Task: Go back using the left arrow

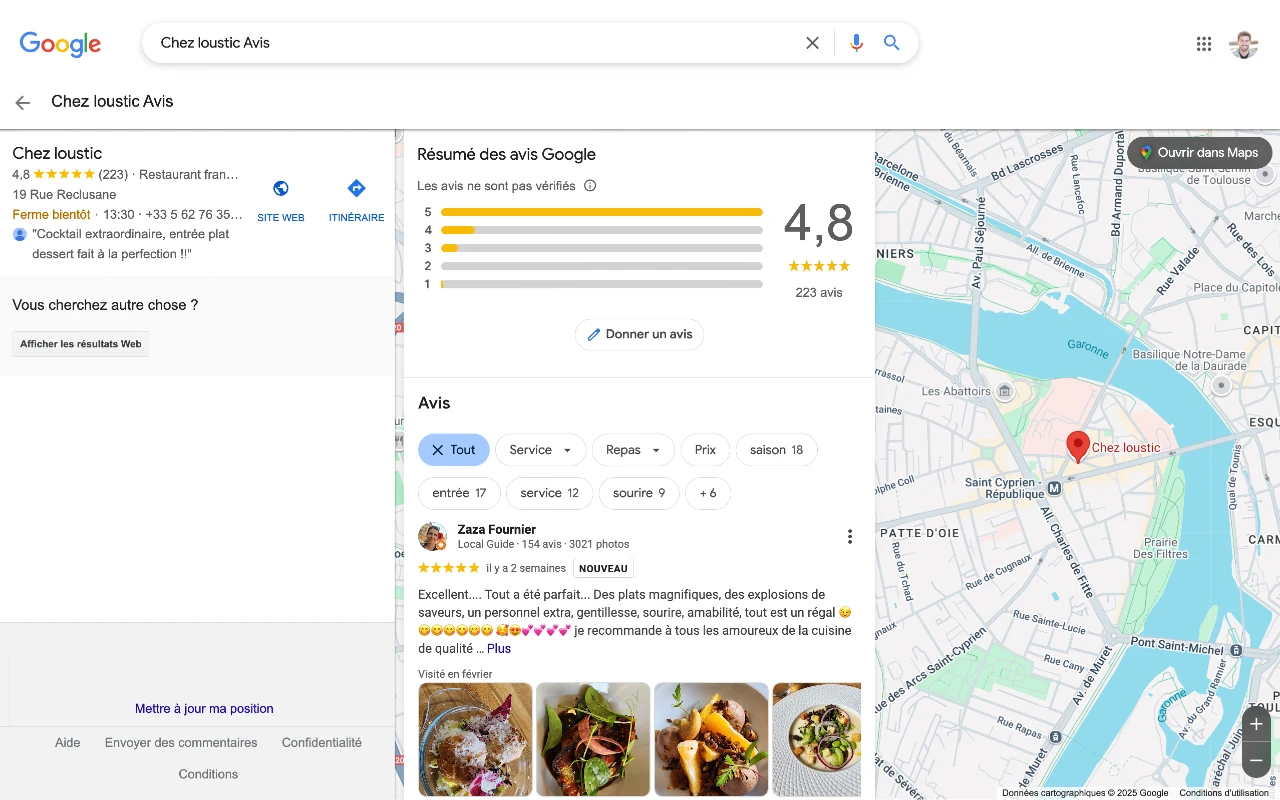Action: [x=23, y=102]
